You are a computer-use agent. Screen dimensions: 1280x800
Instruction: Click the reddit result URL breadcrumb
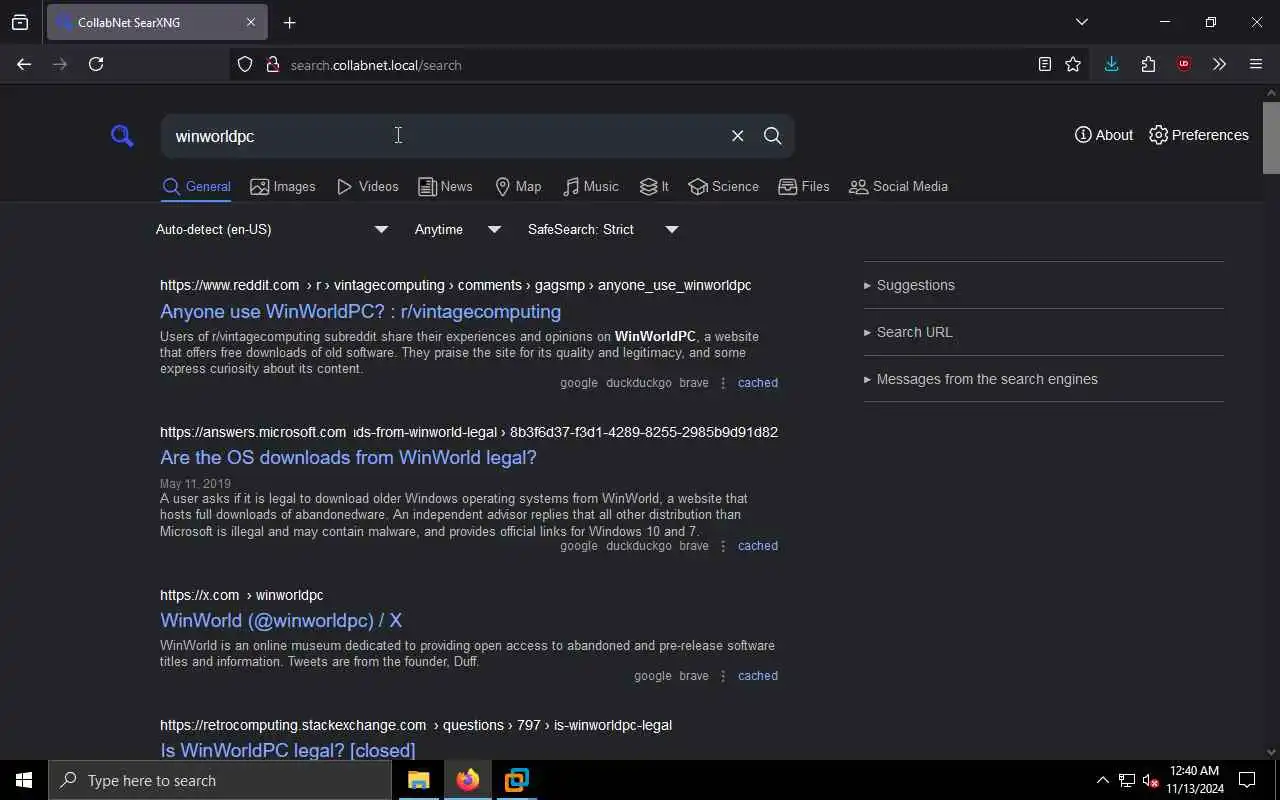pyautogui.click(x=455, y=285)
